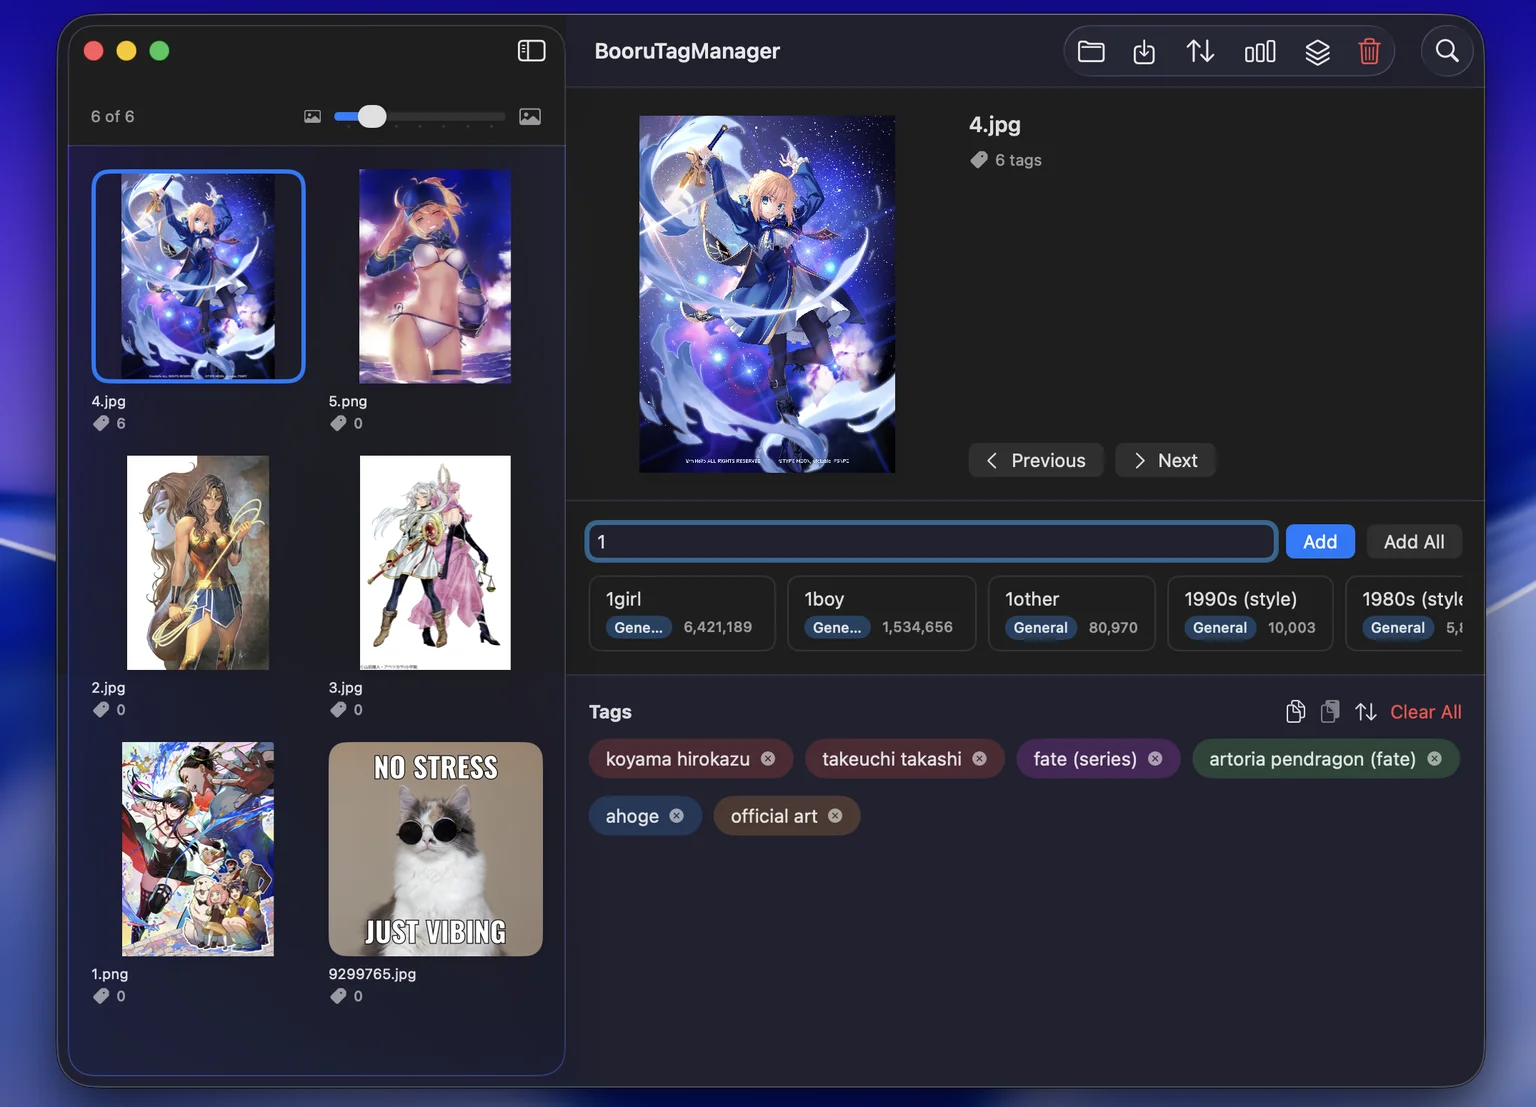The height and width of the screenshot is (1107, 1536).
Task: Toggle the sidebar panel
Action: point(531,51)
